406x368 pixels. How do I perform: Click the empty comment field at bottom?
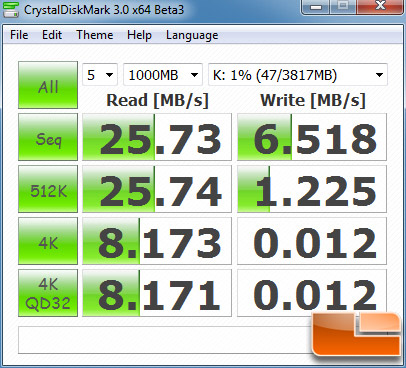[x=165, y=340]
